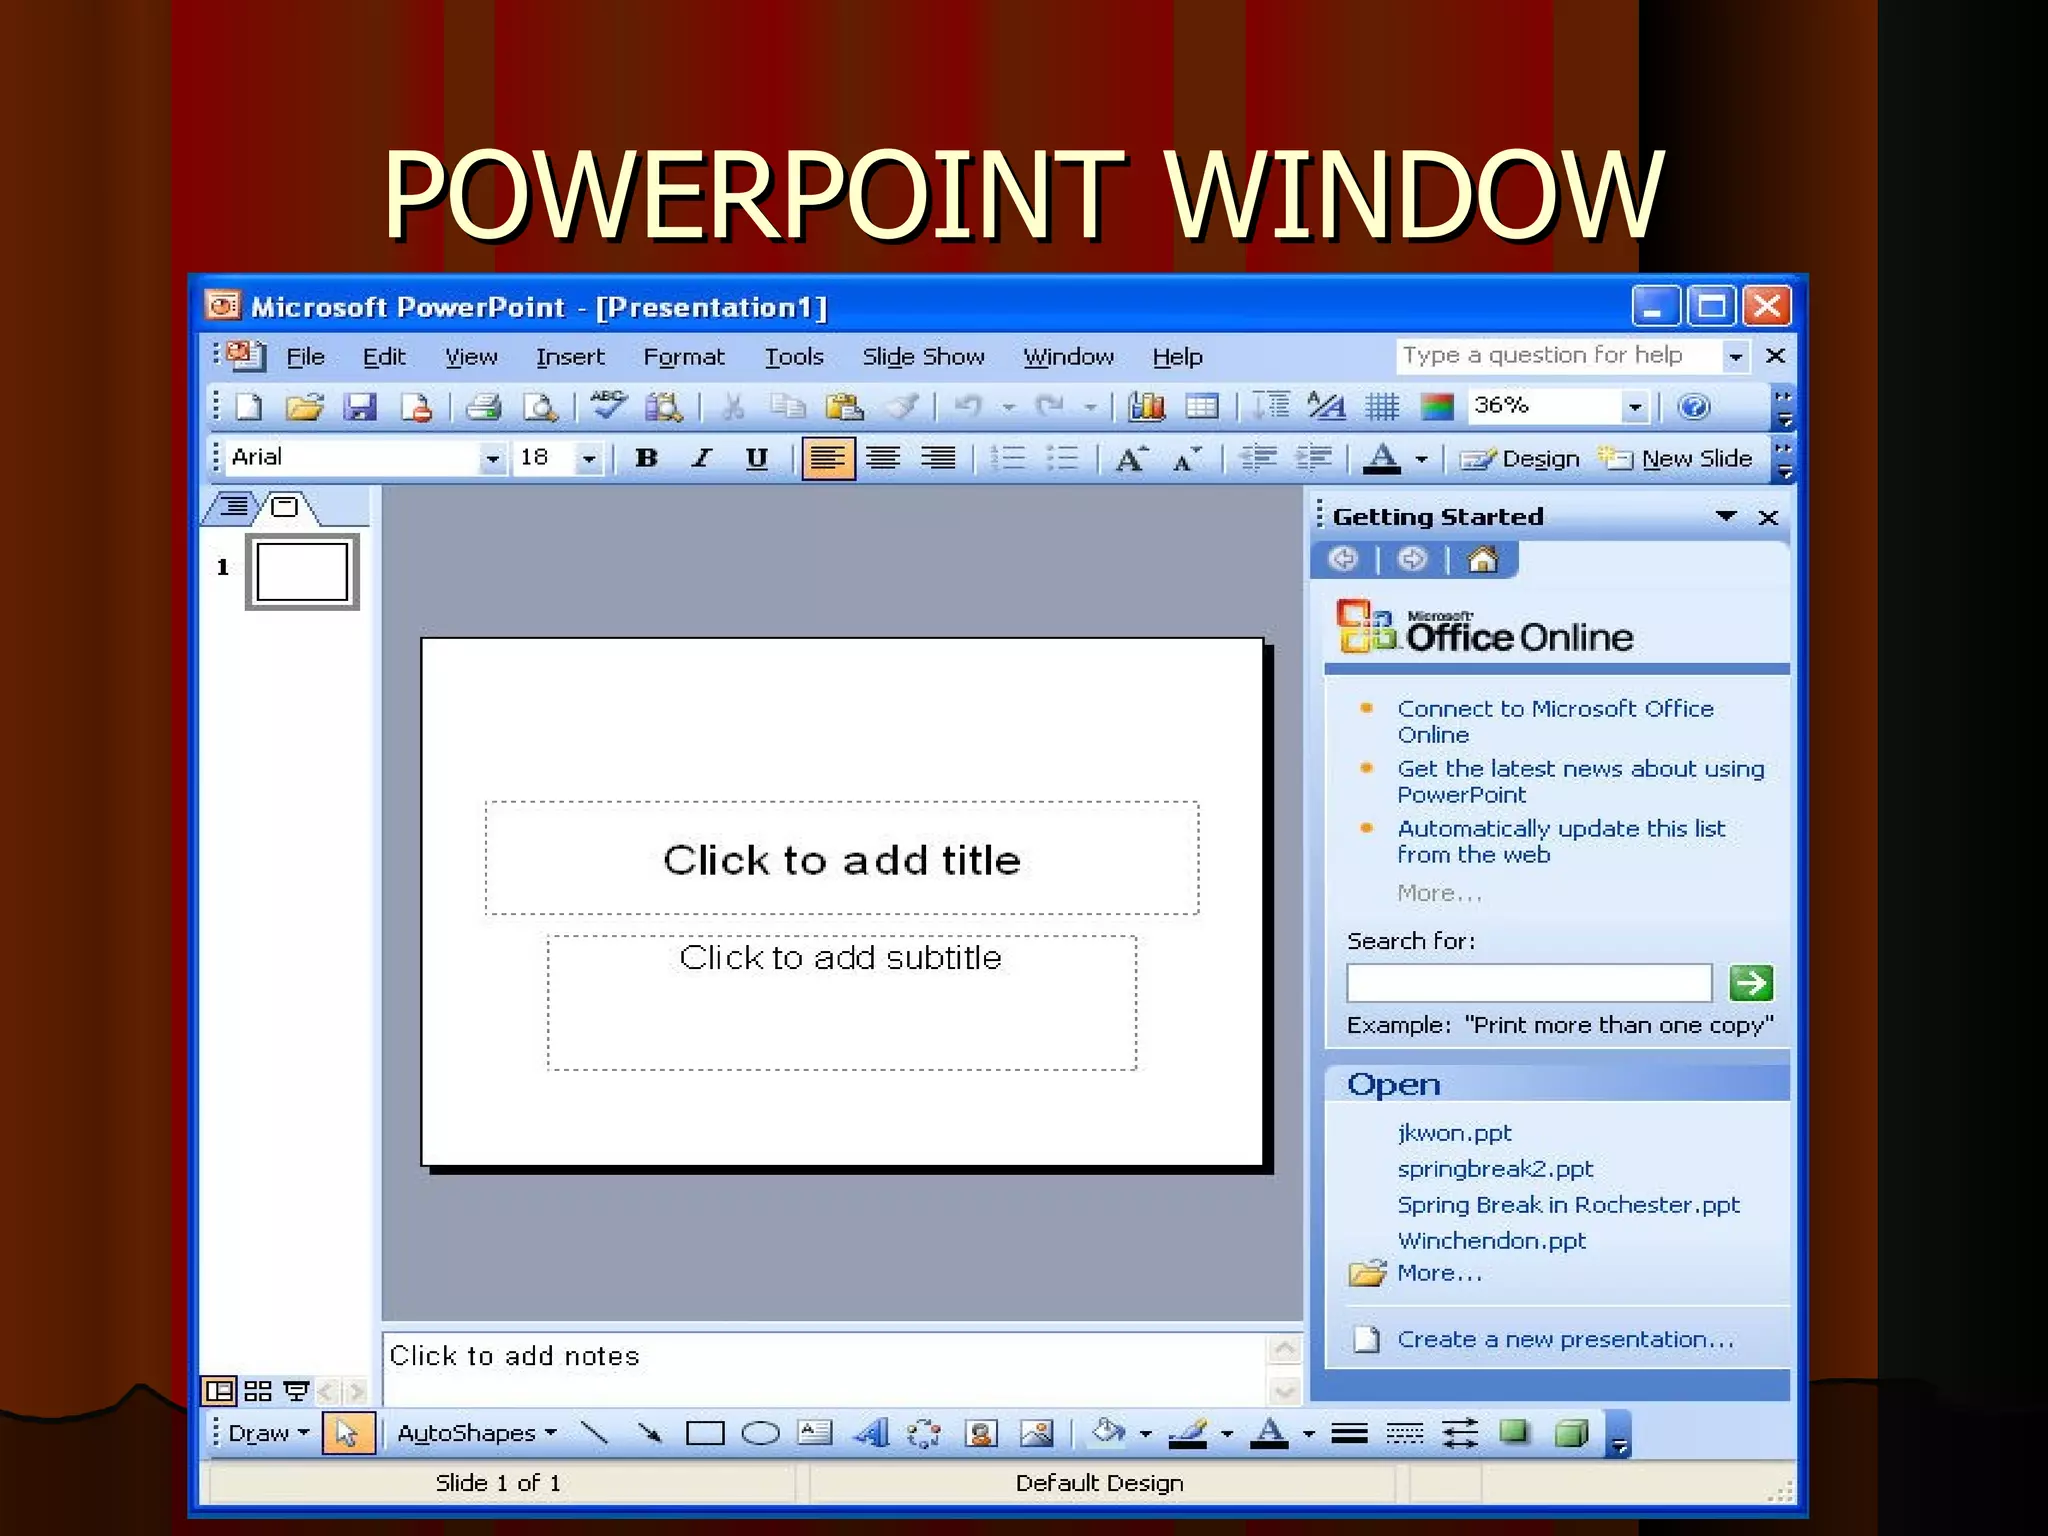Screen dimensions: 2048x1536
Task: Click the Shadow Style icon on drawing toolbar
Action: [x=1514, y=1433]
